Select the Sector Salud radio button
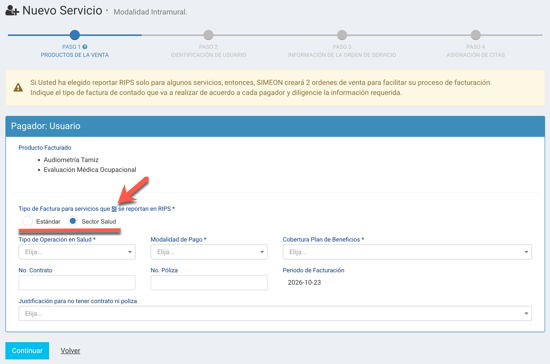Viewport: 550px width, 364px height. [73, 221]
